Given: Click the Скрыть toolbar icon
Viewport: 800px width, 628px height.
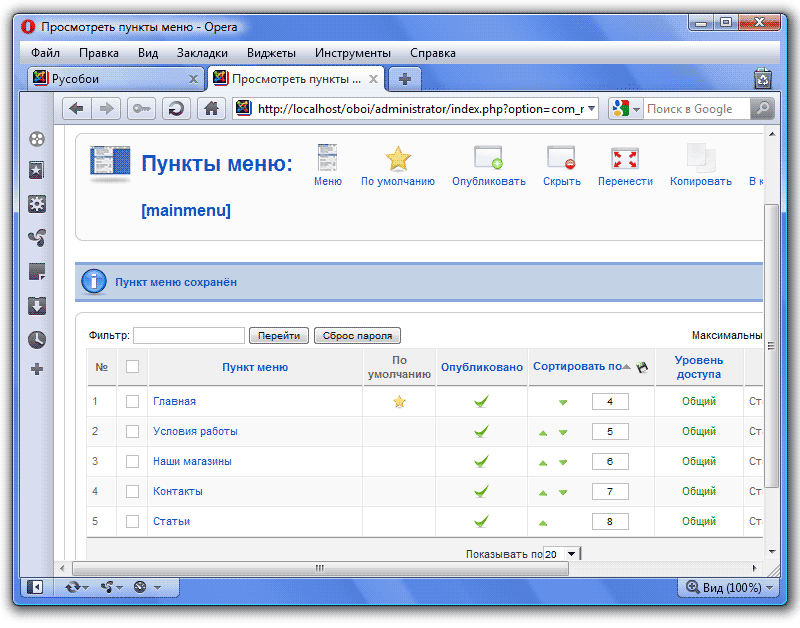Looking at the screenshot, I should (x=561, y=158).
